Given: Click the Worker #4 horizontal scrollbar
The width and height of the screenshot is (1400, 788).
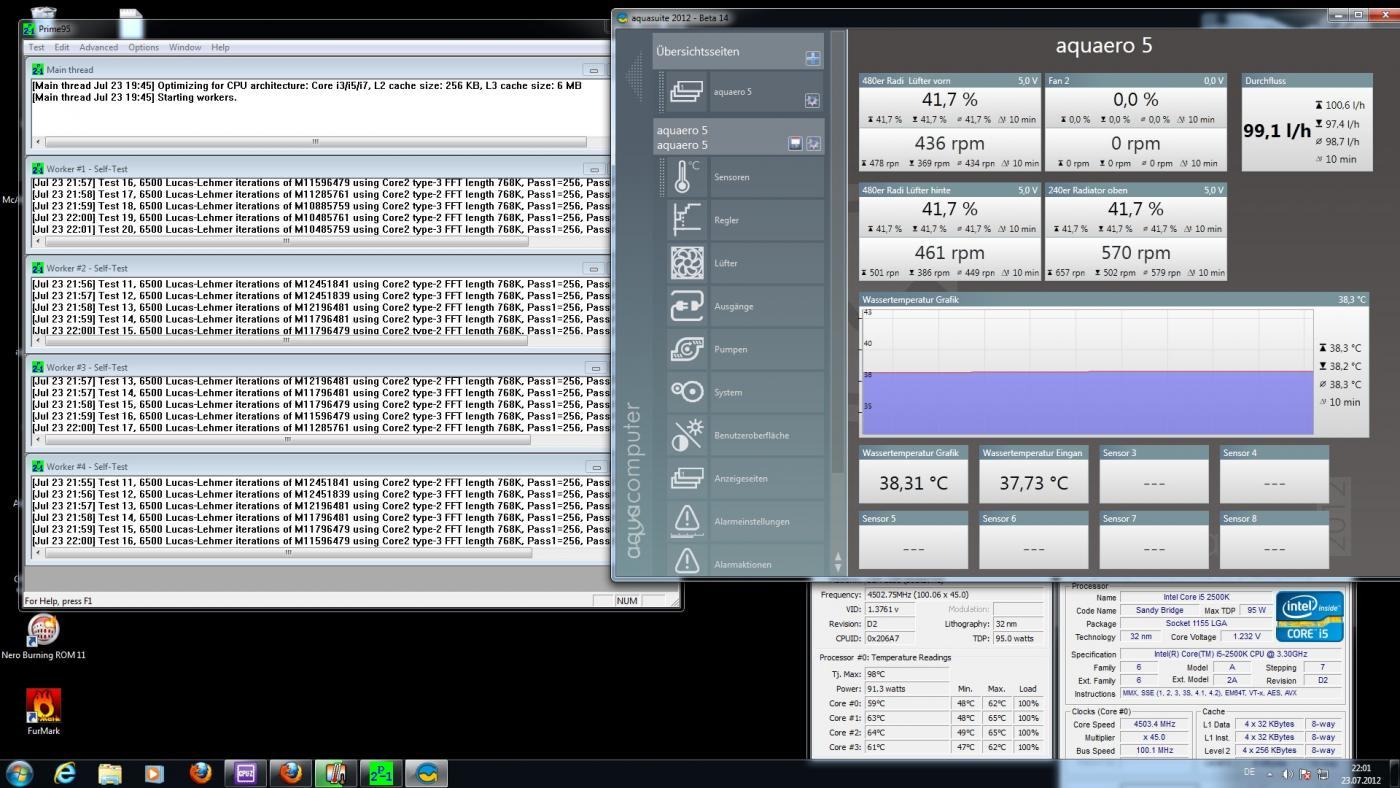Looking at the screenshot, I should click(288, 552).
